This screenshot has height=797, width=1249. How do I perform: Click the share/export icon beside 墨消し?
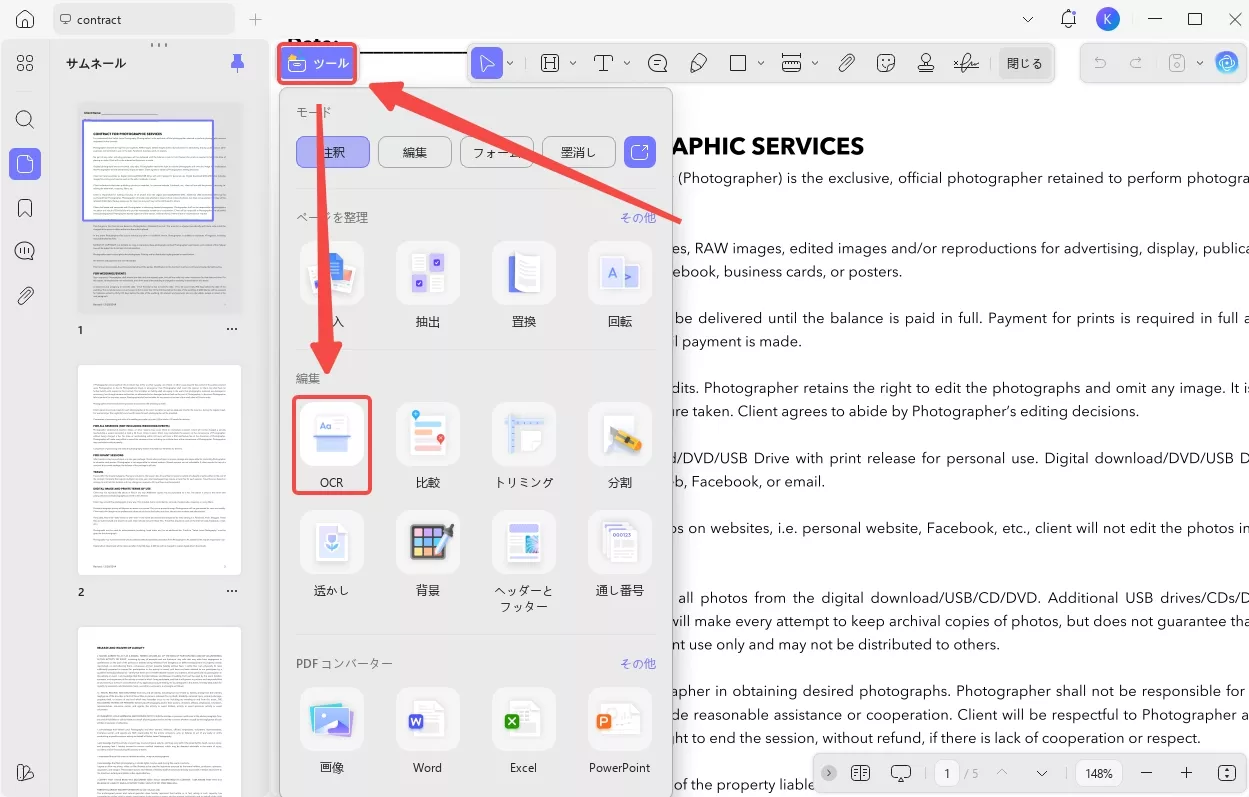click(x=640, y=152)
